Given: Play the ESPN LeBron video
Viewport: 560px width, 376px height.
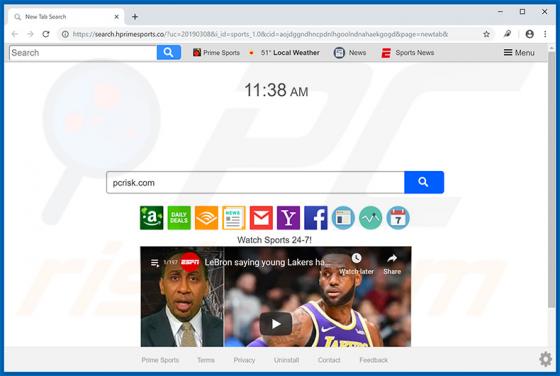Looking at the screenshot, I should [x=276, y=324].
